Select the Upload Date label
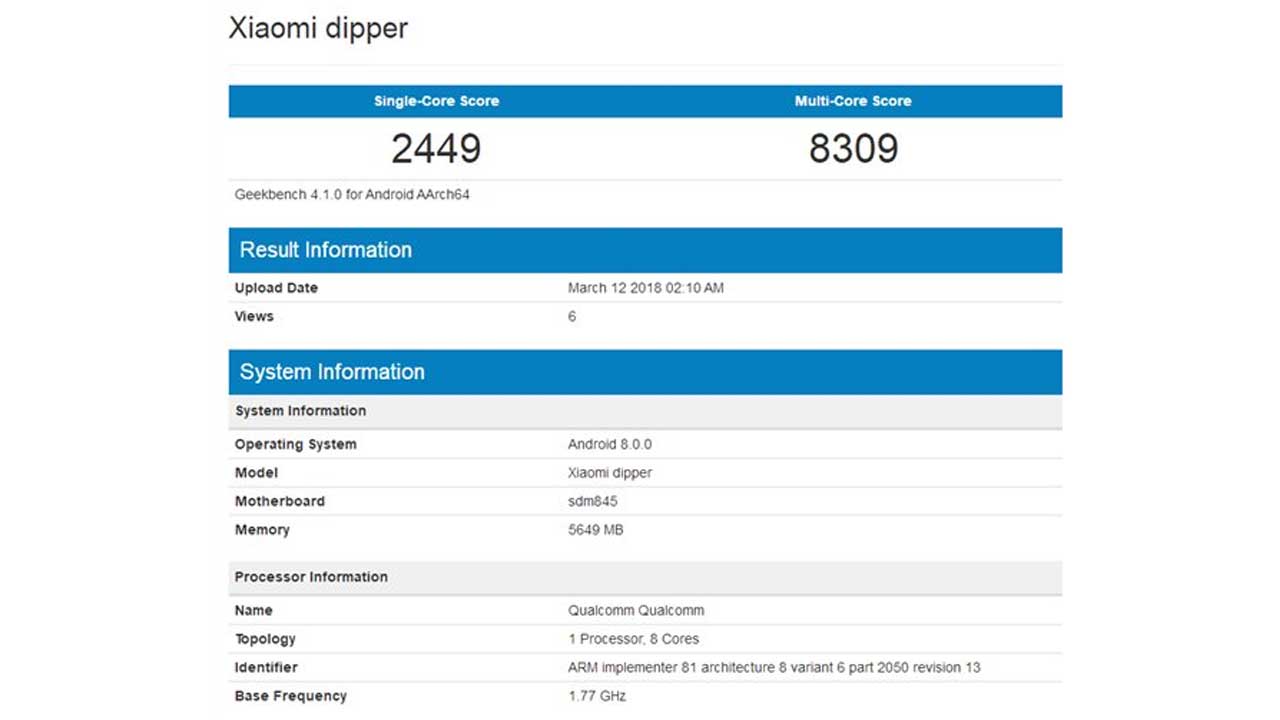The image size is (1280, 720). point(276,288)
